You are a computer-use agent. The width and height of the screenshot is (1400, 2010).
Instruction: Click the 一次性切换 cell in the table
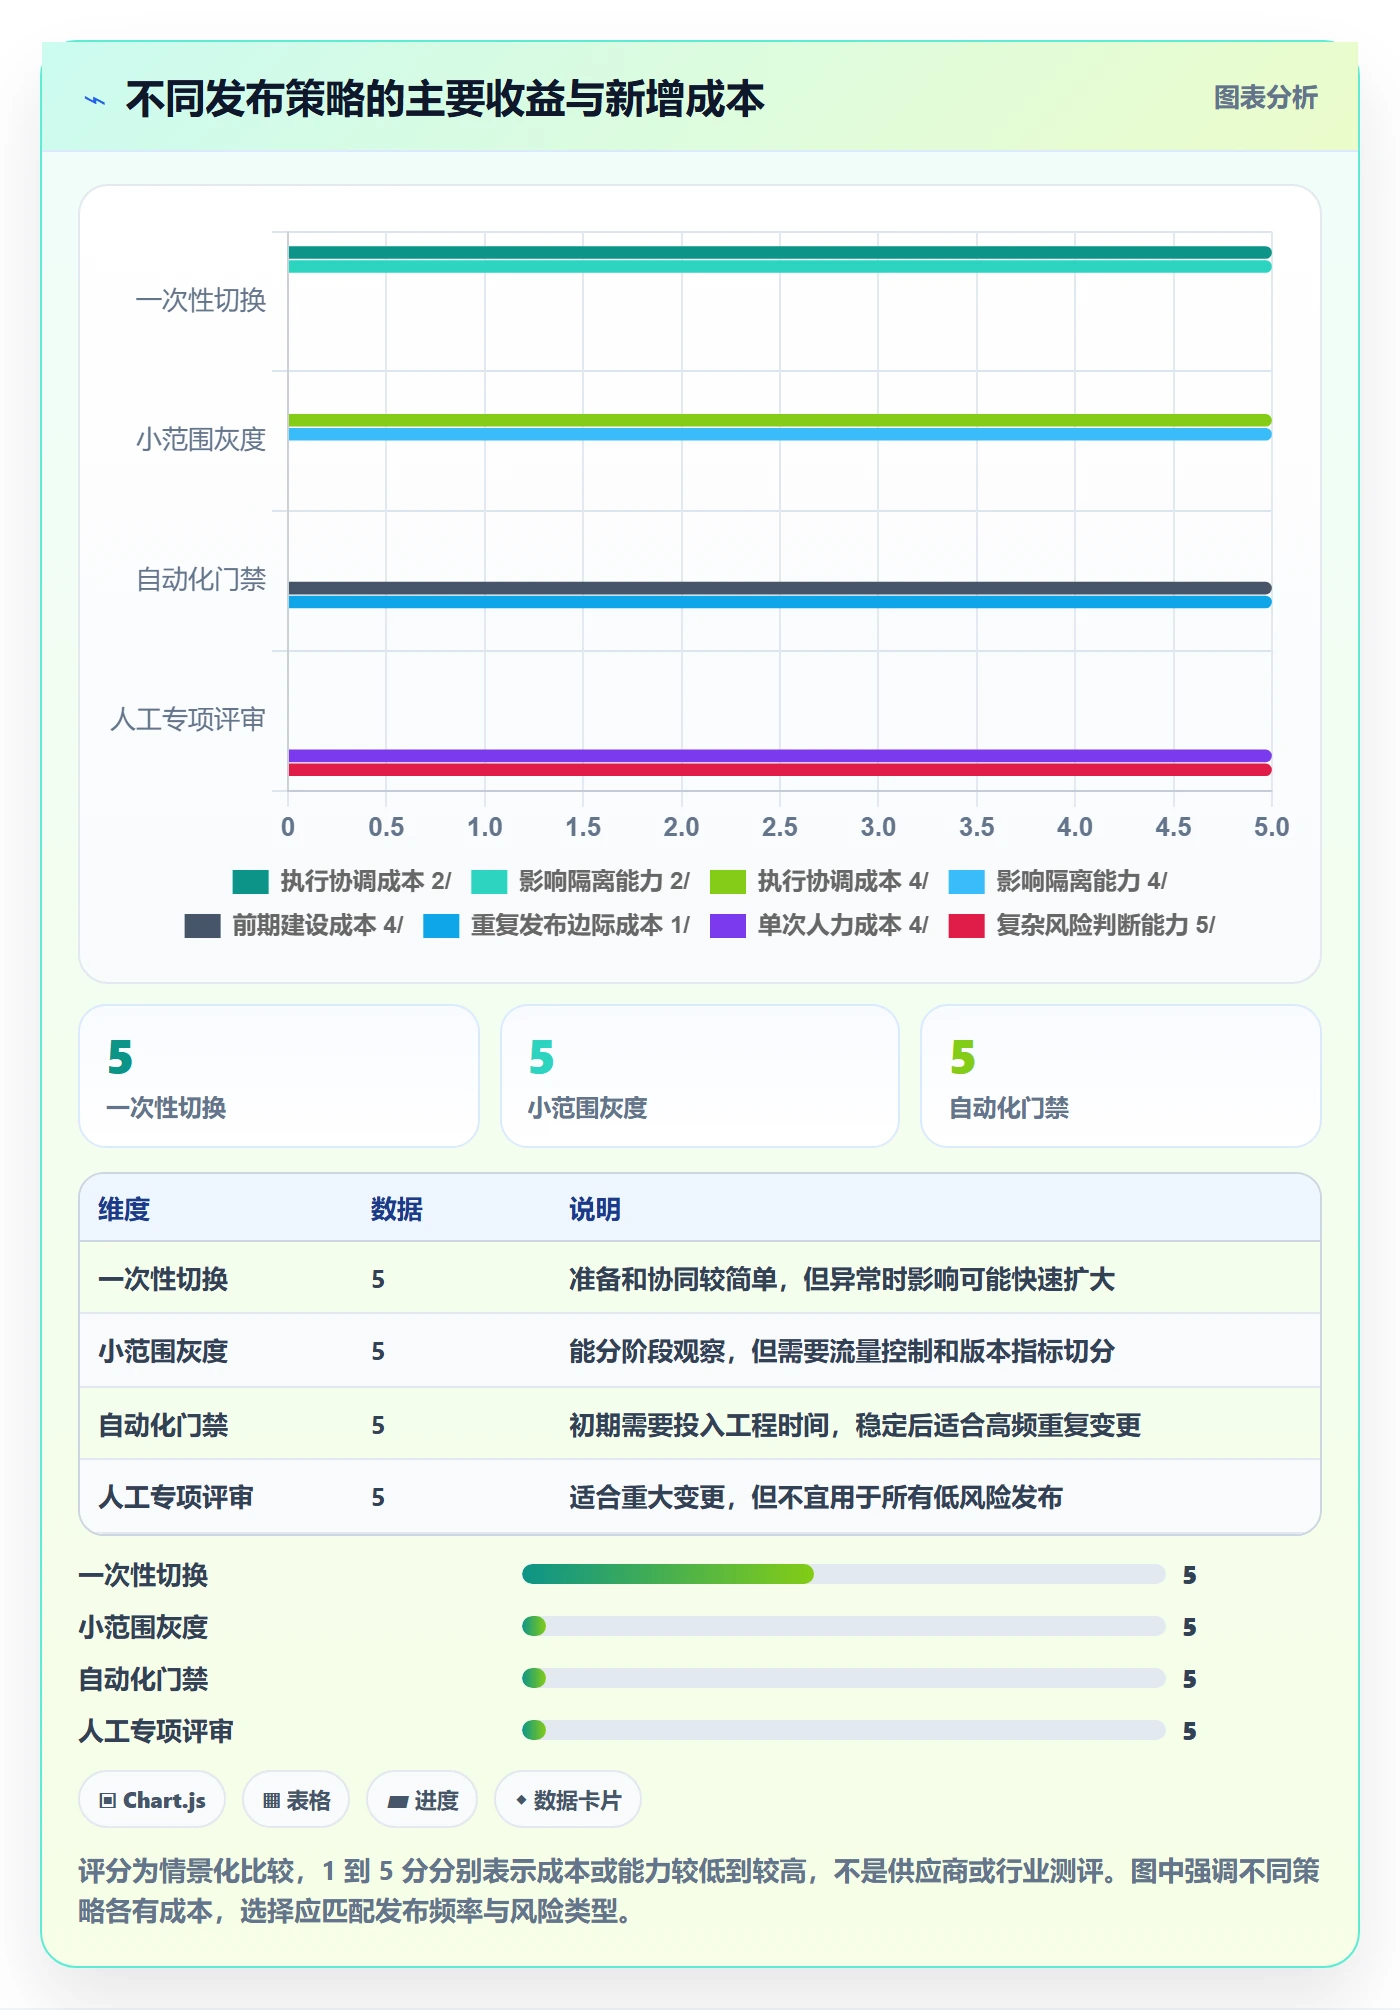tap(163, 1279)
